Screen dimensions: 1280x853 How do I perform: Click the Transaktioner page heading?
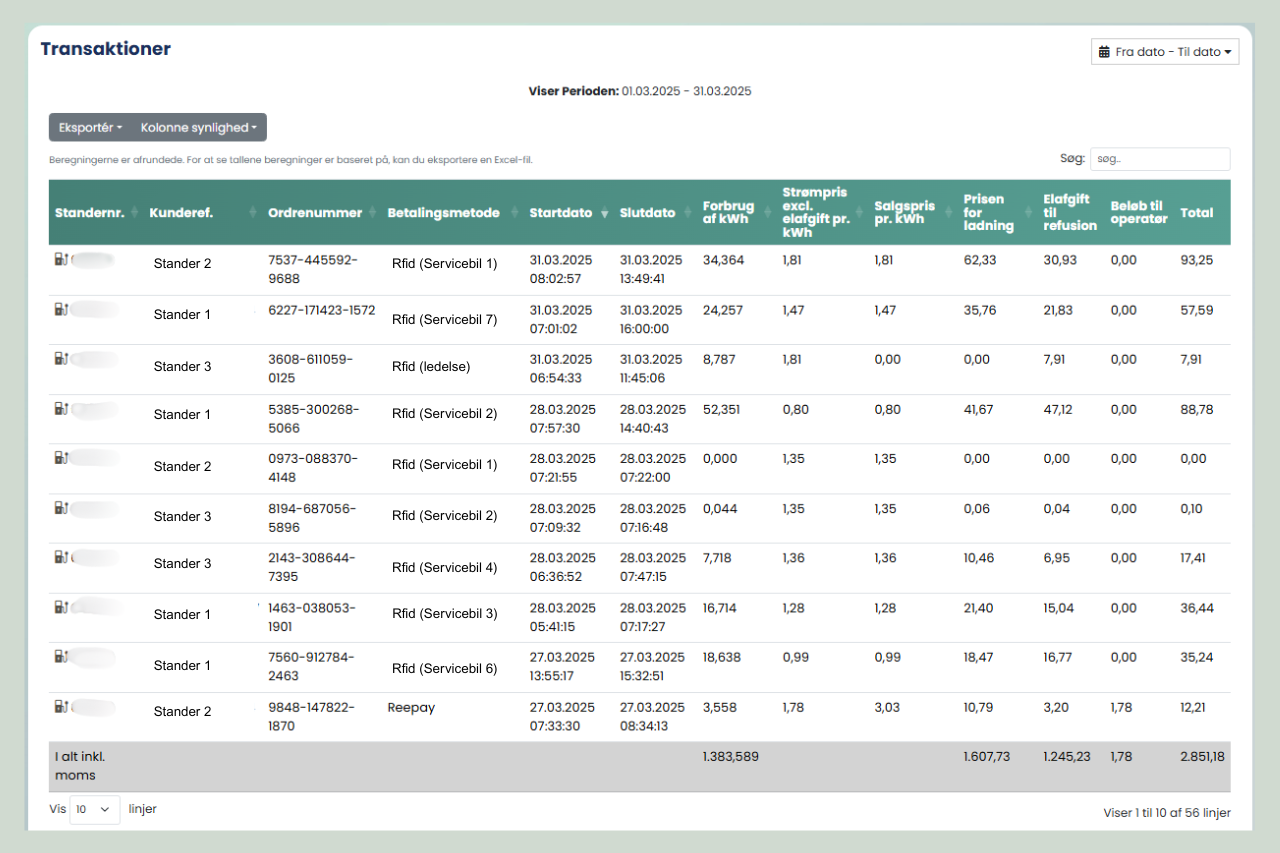point(106,49)
